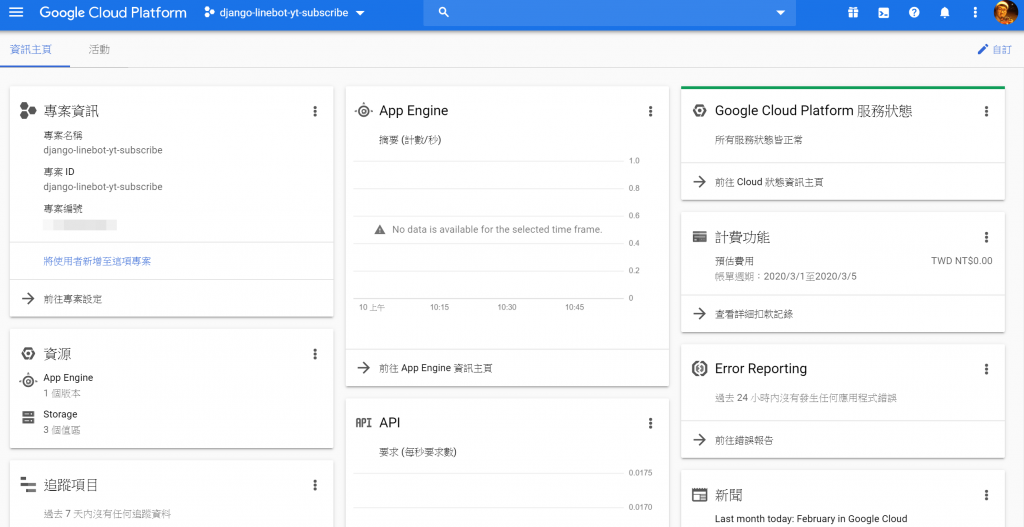Image resolution: width=1024 pixels, height=527 pixels.
Task: Click the Error Reporting header icon
Action: pyautogui.click(x=699, y=369)
